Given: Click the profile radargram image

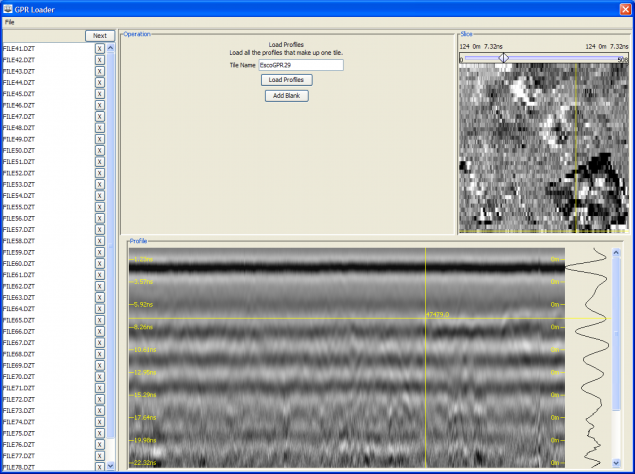Looking at the screenshot, I should 346,358.
